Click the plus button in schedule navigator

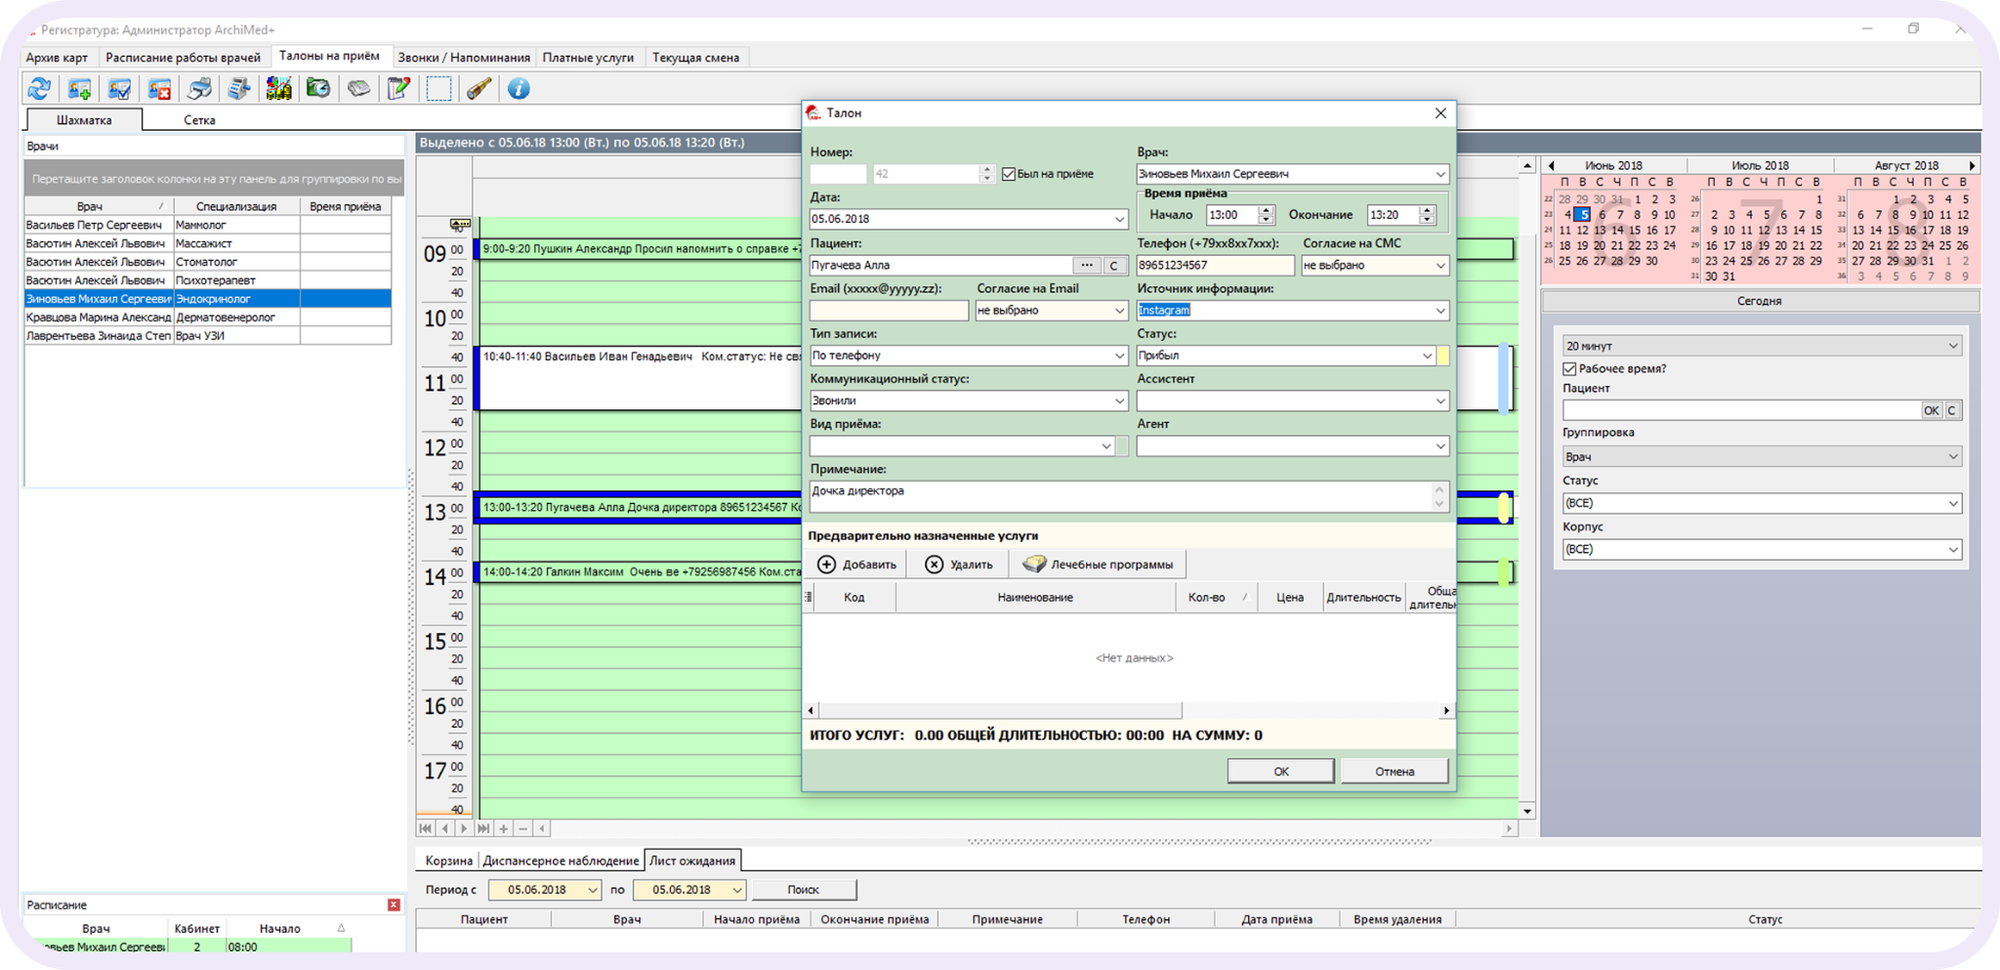pyautogui.click(x=503, y=828)
